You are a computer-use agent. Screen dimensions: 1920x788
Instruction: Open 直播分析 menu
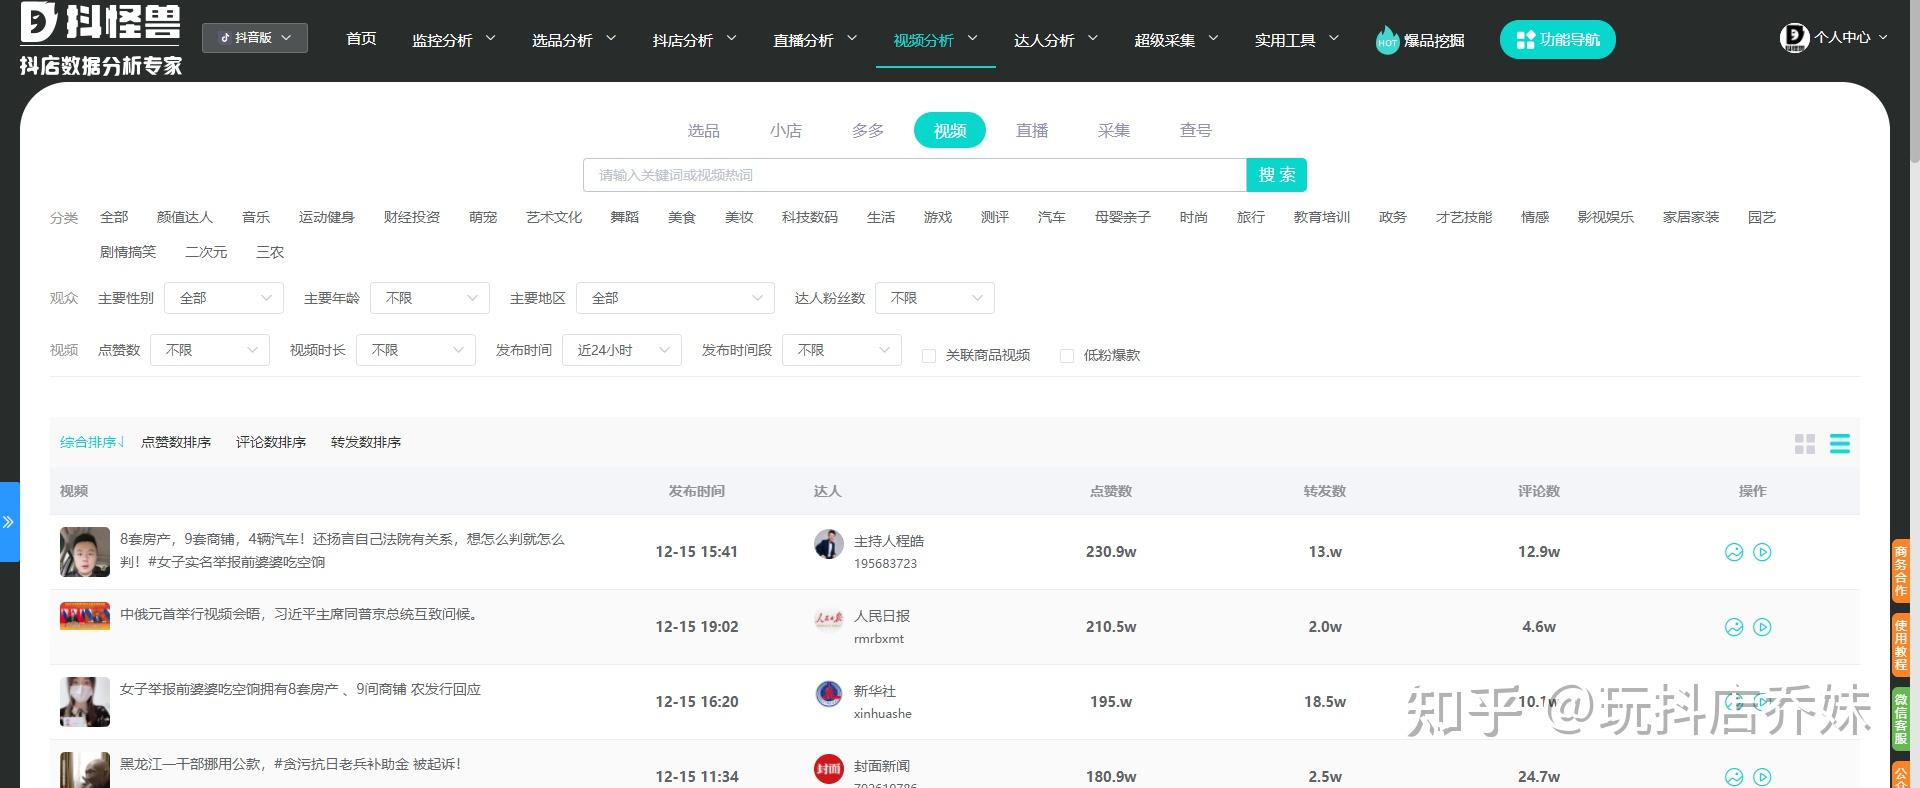(x=814, y=40)
